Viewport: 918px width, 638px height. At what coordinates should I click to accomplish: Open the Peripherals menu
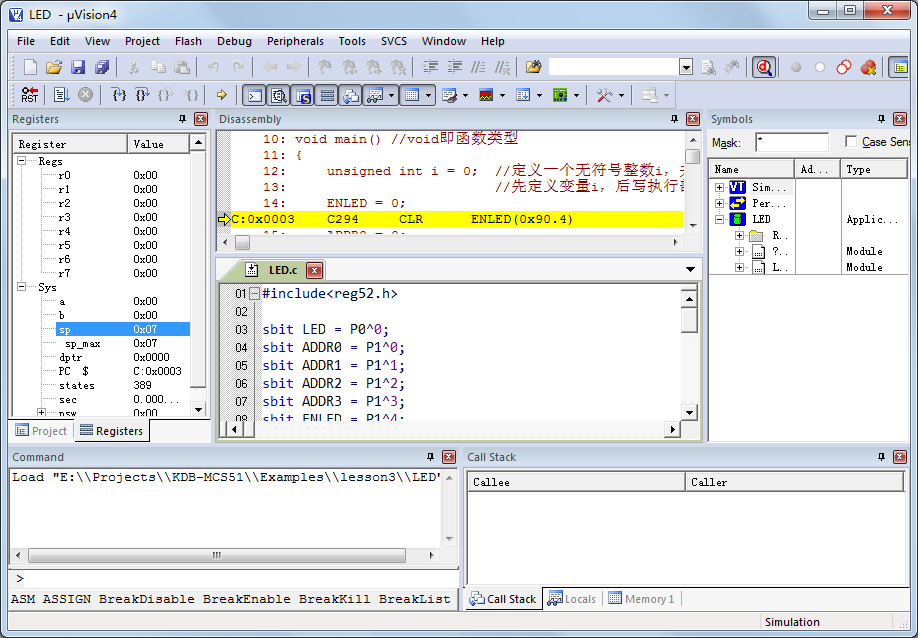[295, 41]
